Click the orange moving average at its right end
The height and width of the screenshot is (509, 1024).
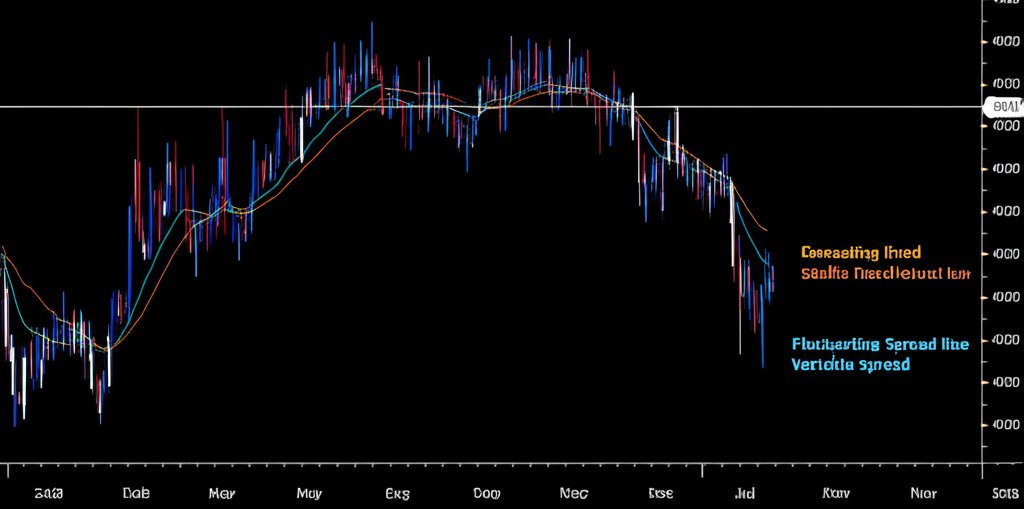pyautogui.click(x=766, y=229)
